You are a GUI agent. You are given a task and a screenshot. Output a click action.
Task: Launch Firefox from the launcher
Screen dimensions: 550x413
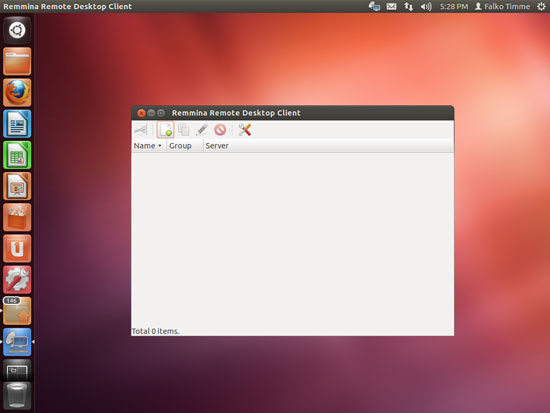coord(17,93)
